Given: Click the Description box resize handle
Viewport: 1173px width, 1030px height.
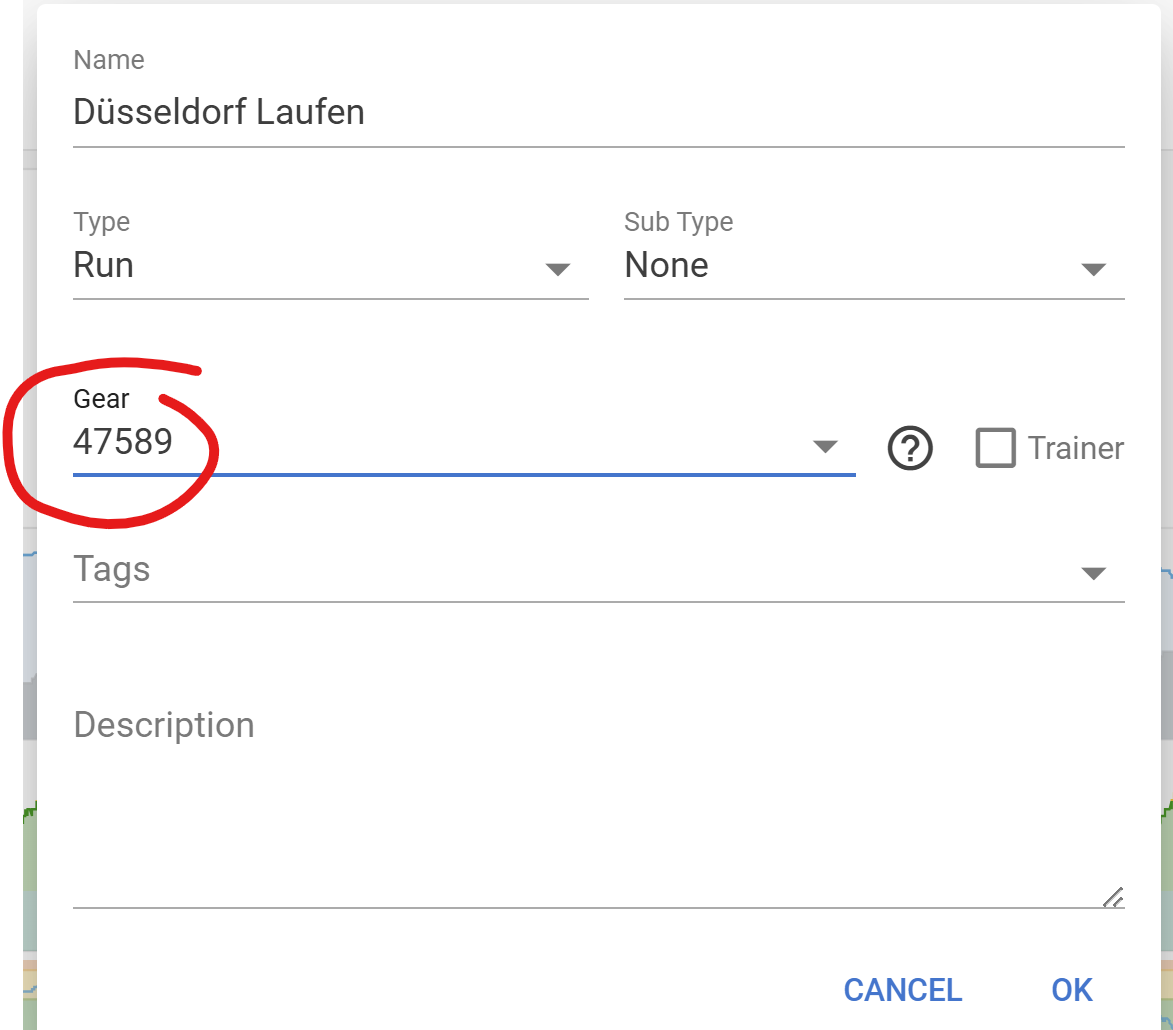Looking at the screenshot, I should [x=1113, y=897].
